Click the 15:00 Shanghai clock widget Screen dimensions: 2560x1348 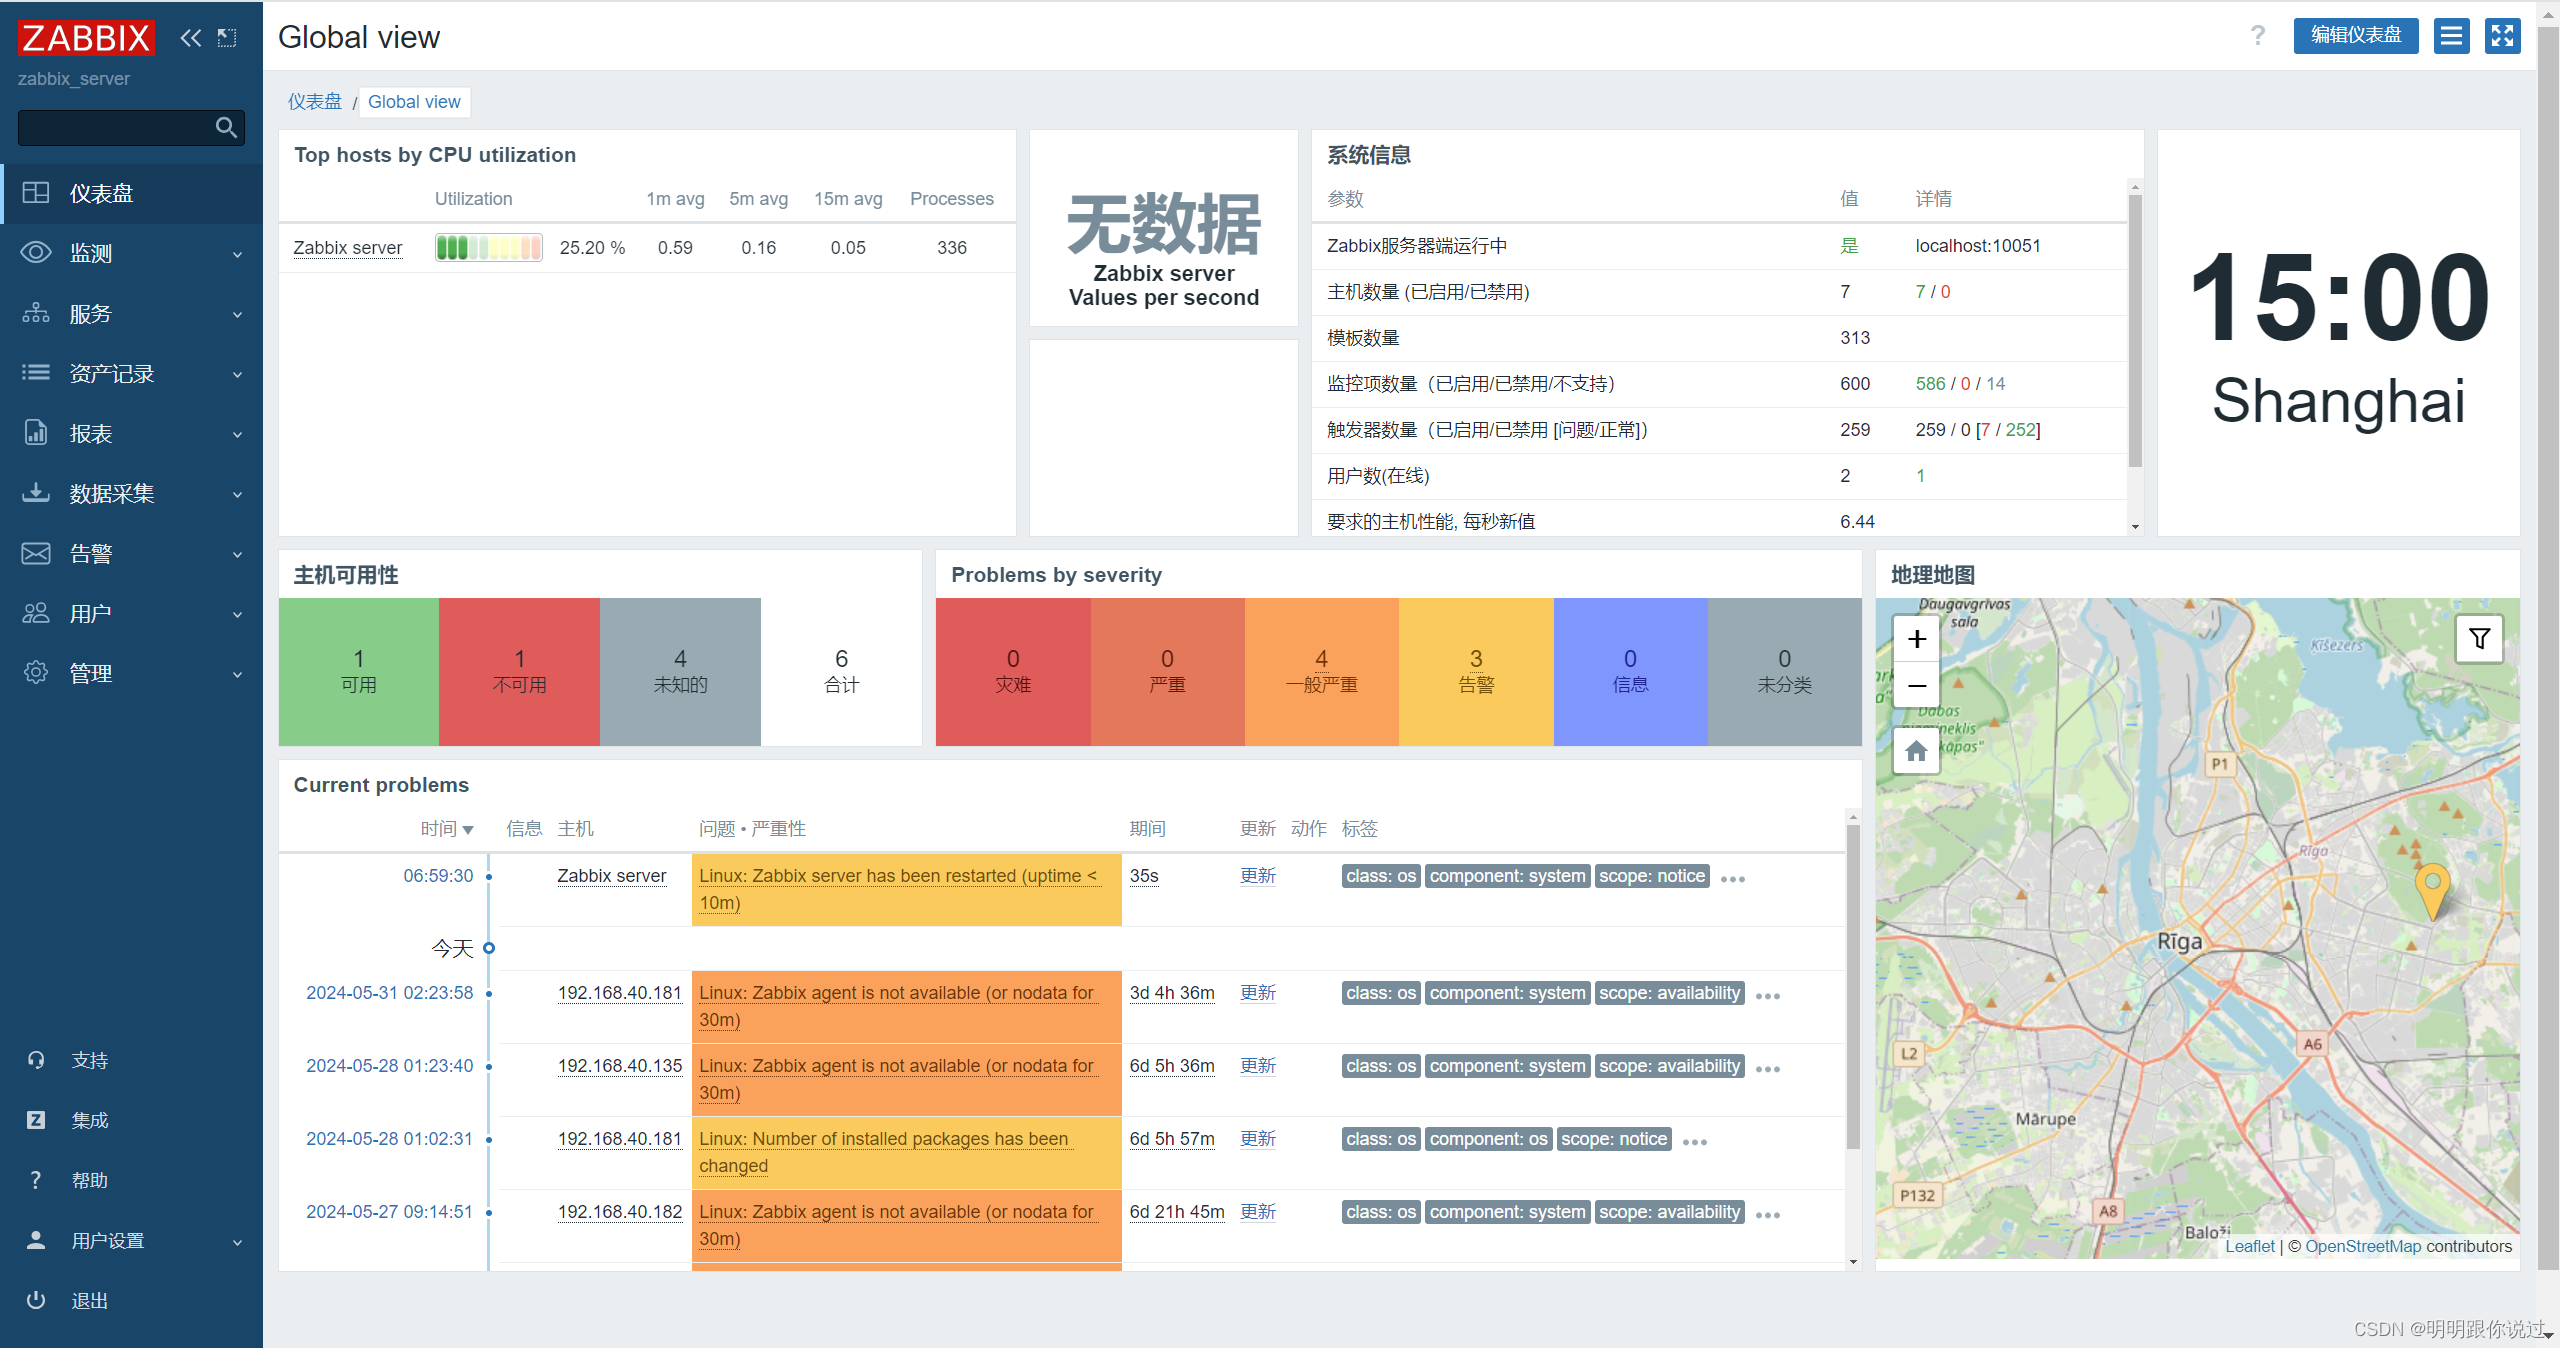(x=2338, y=333)
